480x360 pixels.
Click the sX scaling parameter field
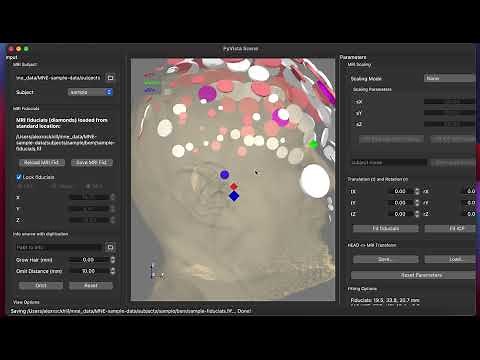449,101
